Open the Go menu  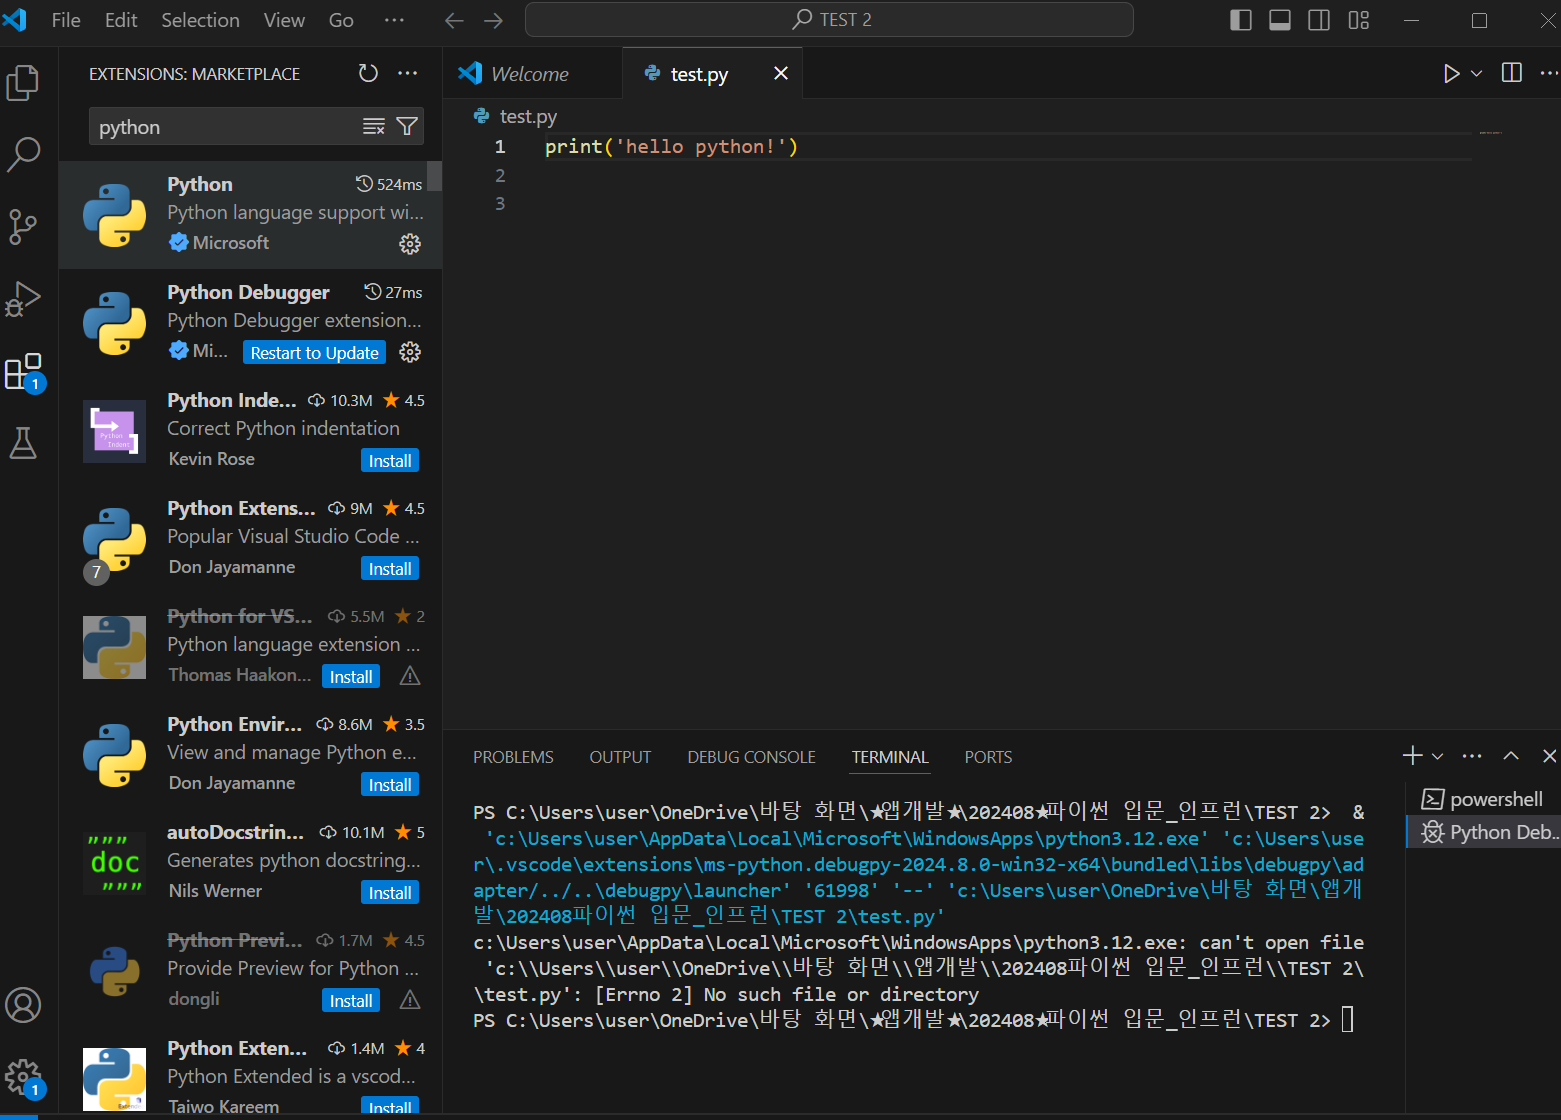[x=341, y=20]
